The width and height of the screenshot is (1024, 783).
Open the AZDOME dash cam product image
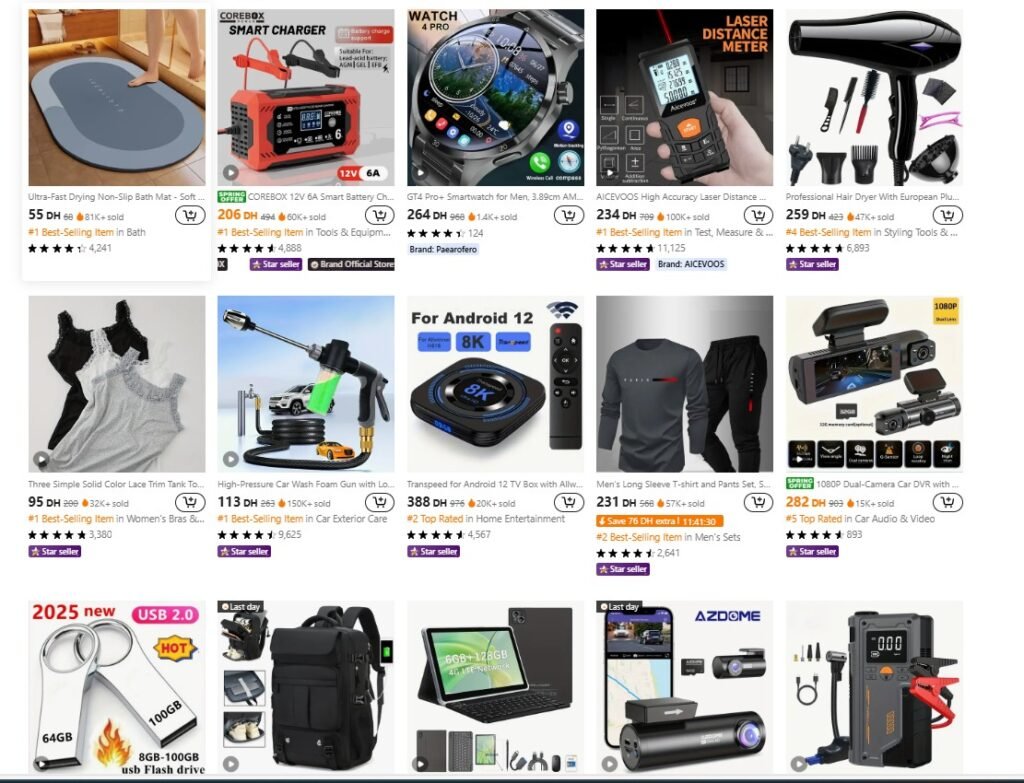pyautogui.click(x=684, y=687)
